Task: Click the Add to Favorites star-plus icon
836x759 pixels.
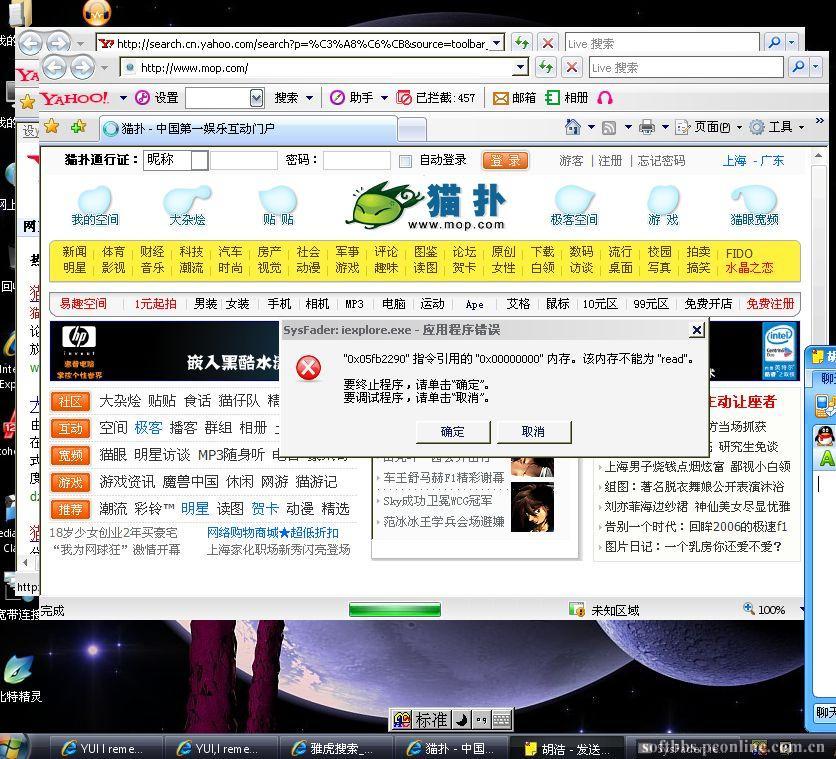Action: click(x=78, y=127)
